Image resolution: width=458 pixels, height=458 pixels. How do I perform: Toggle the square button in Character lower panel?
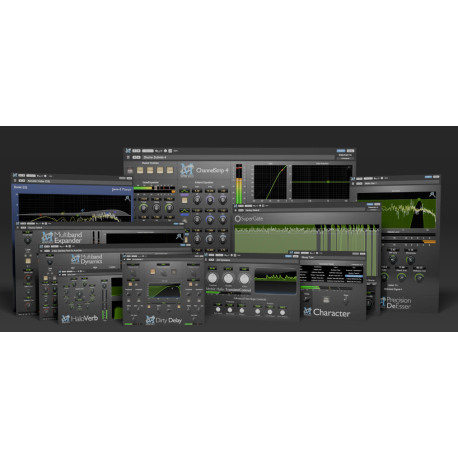(x=326, y=300)
